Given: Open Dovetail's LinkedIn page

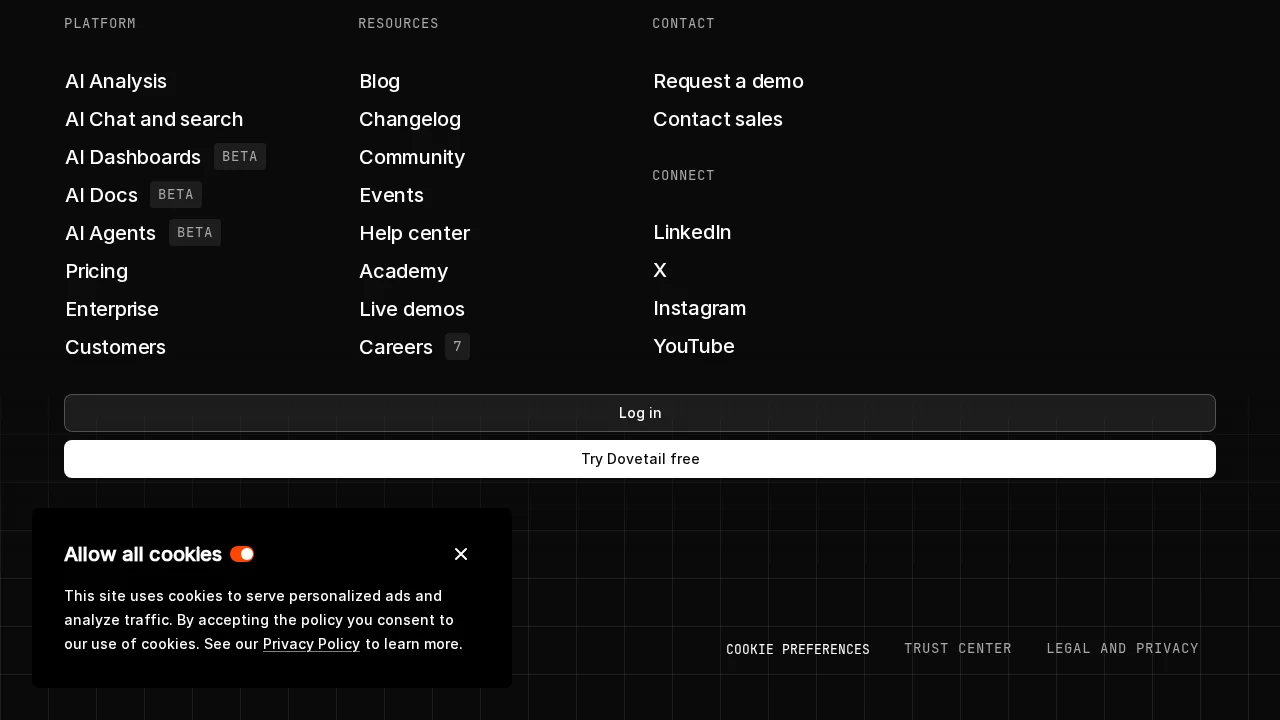Looking at the screenshot, I should coord(692,232).
